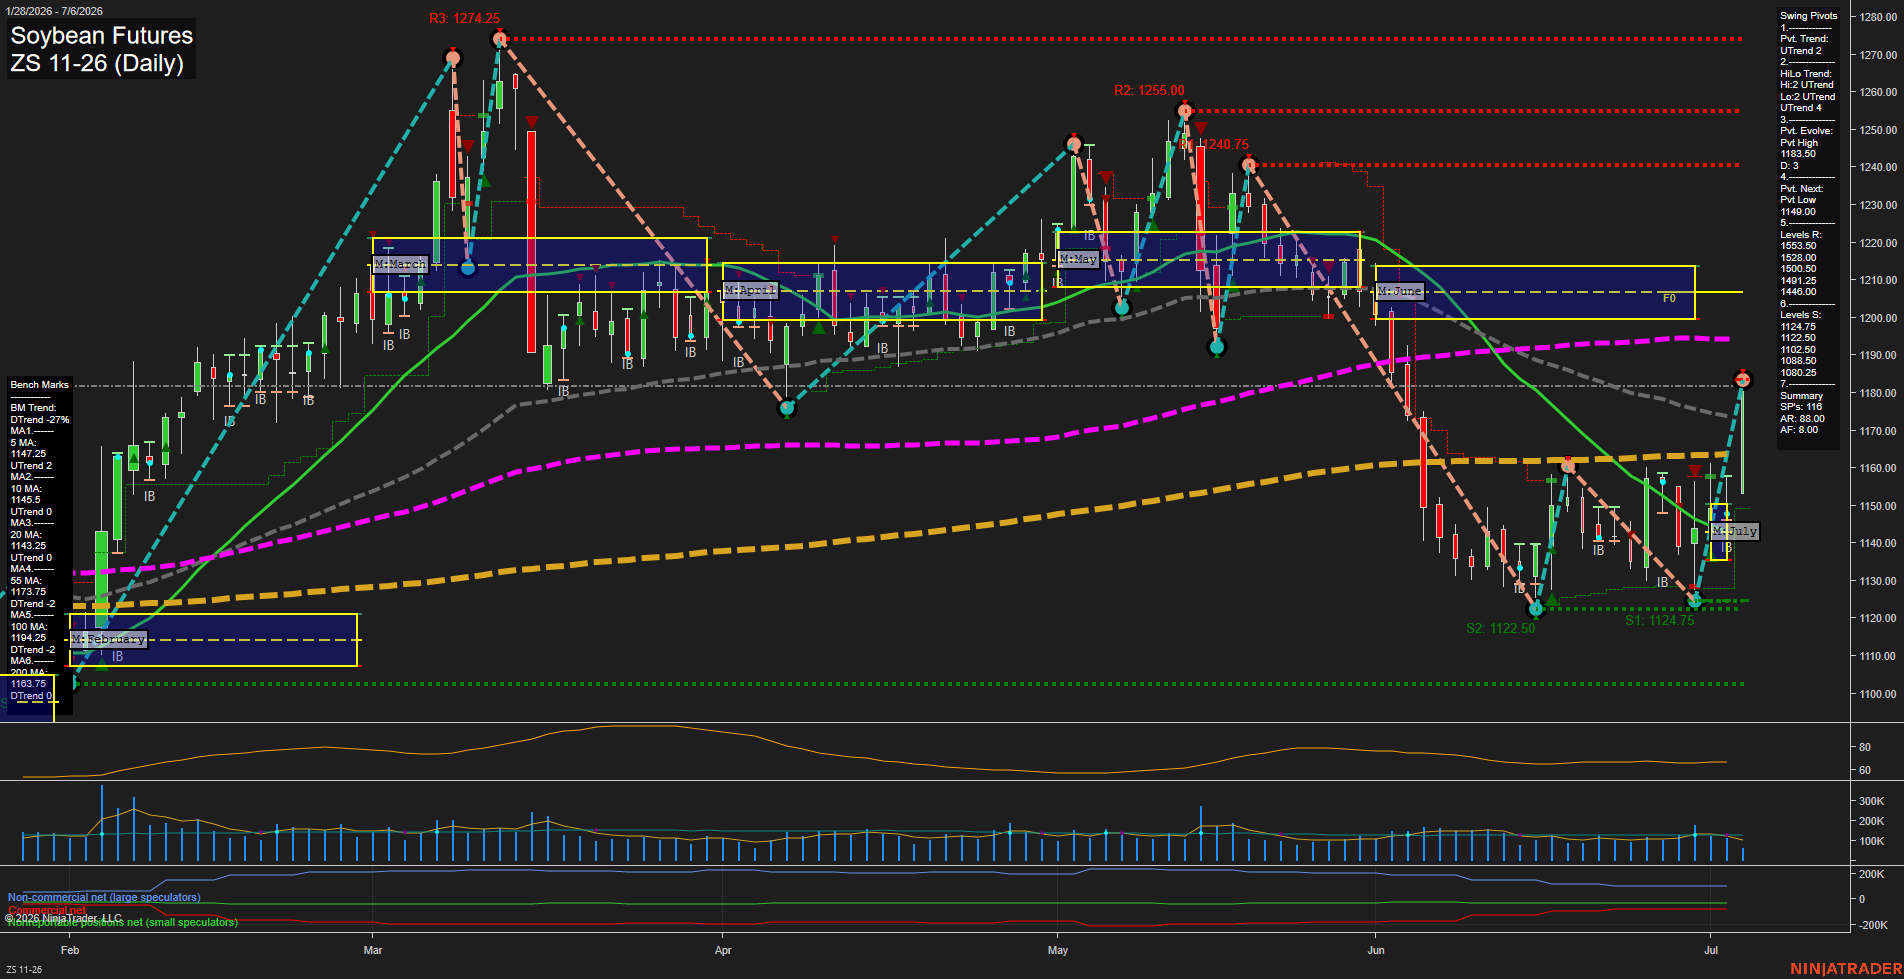Click the swing pivot high marker at R2
Screen dimensions: 1904x979
click(x=1185, y=110)
